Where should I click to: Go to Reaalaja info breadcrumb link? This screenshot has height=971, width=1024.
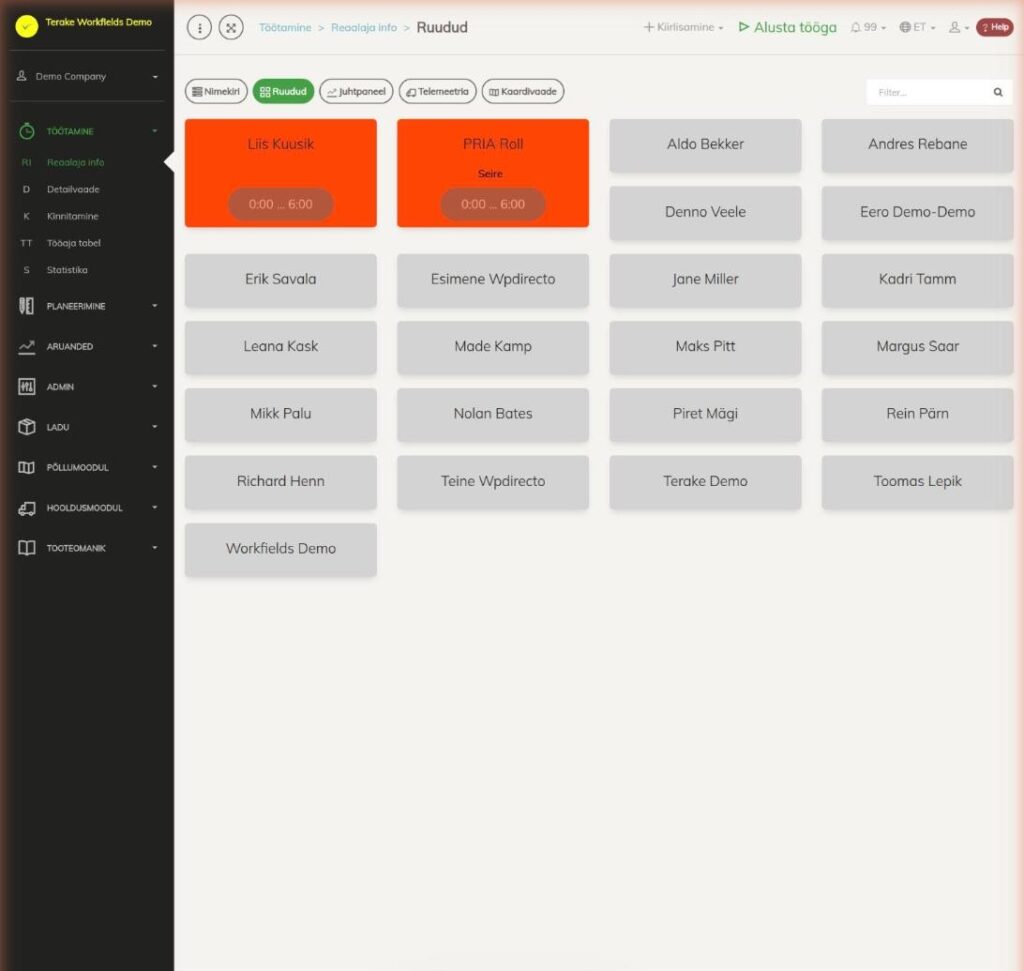364,27
